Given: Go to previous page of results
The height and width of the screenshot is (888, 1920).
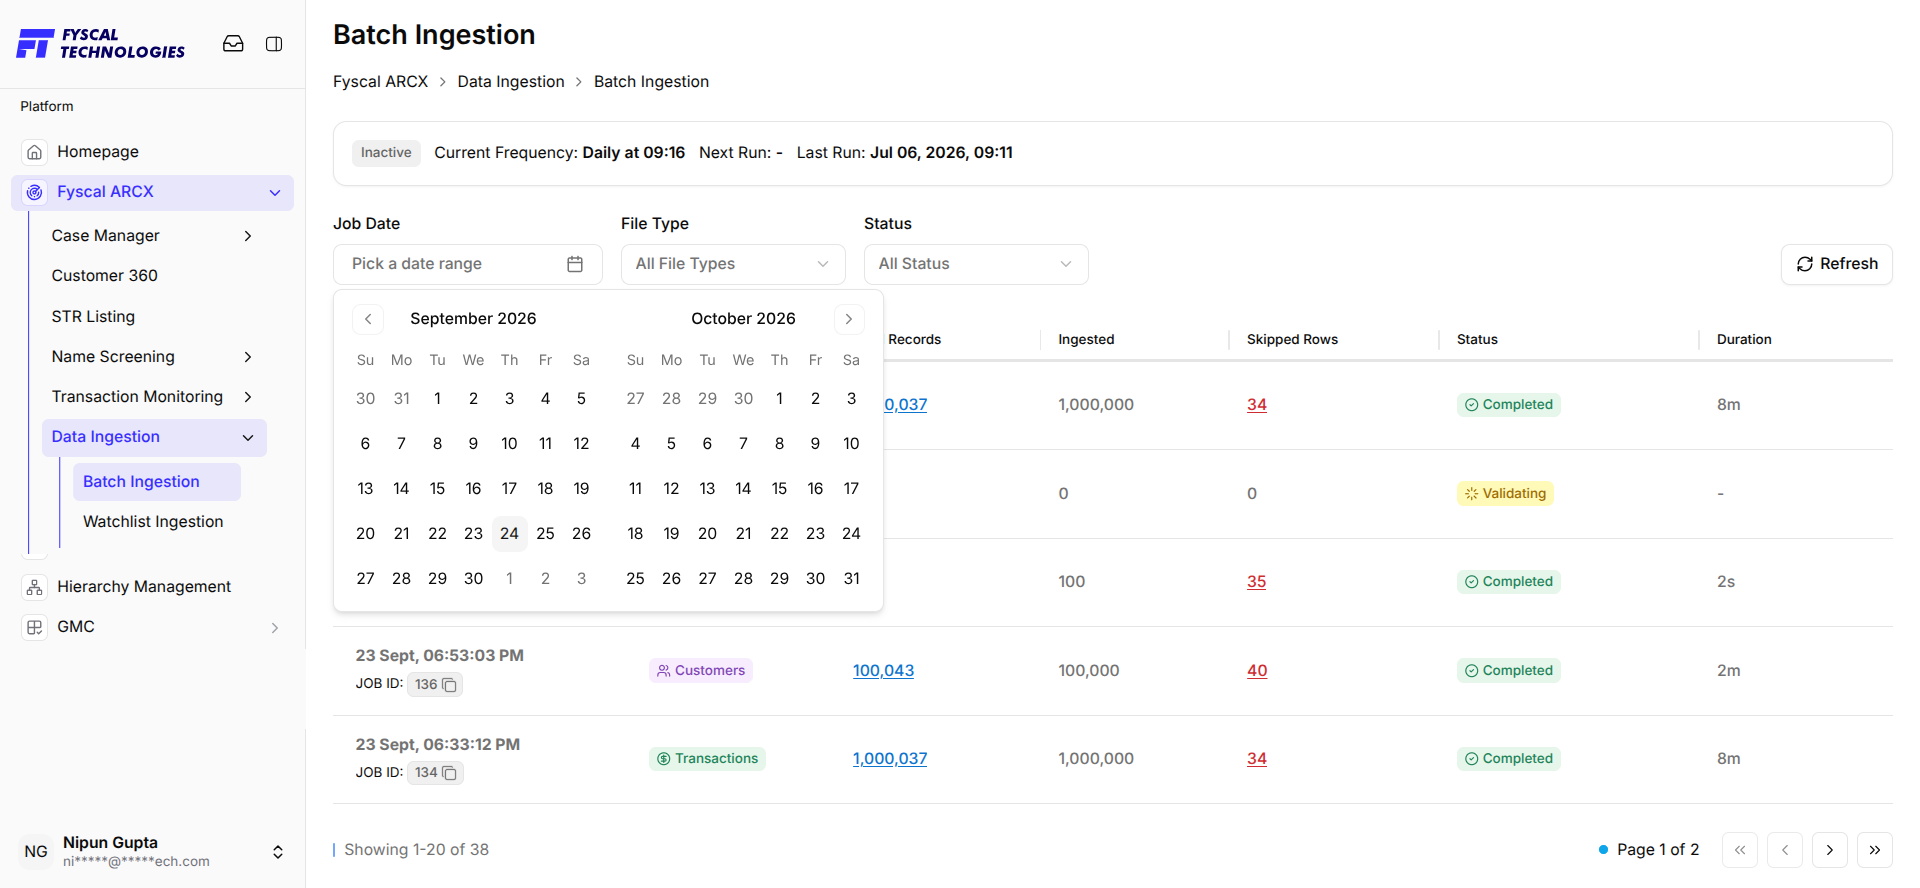Looking at the screenshot, I should pyautogui.click(x=1785, y=850).
